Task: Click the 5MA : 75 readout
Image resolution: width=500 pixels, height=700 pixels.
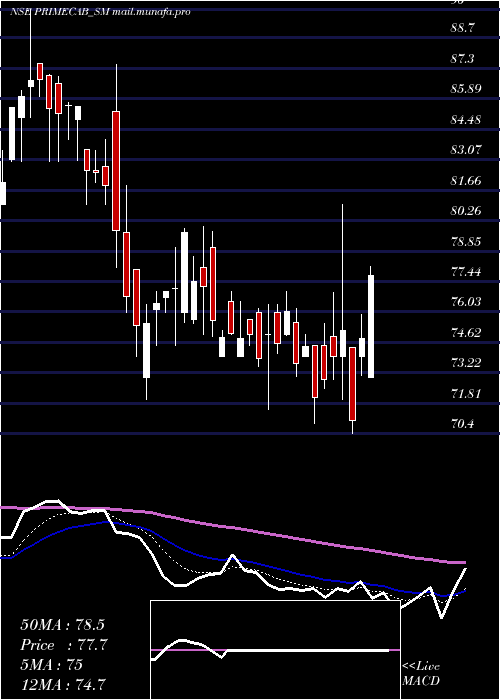Action: click(x=51, y=665)
